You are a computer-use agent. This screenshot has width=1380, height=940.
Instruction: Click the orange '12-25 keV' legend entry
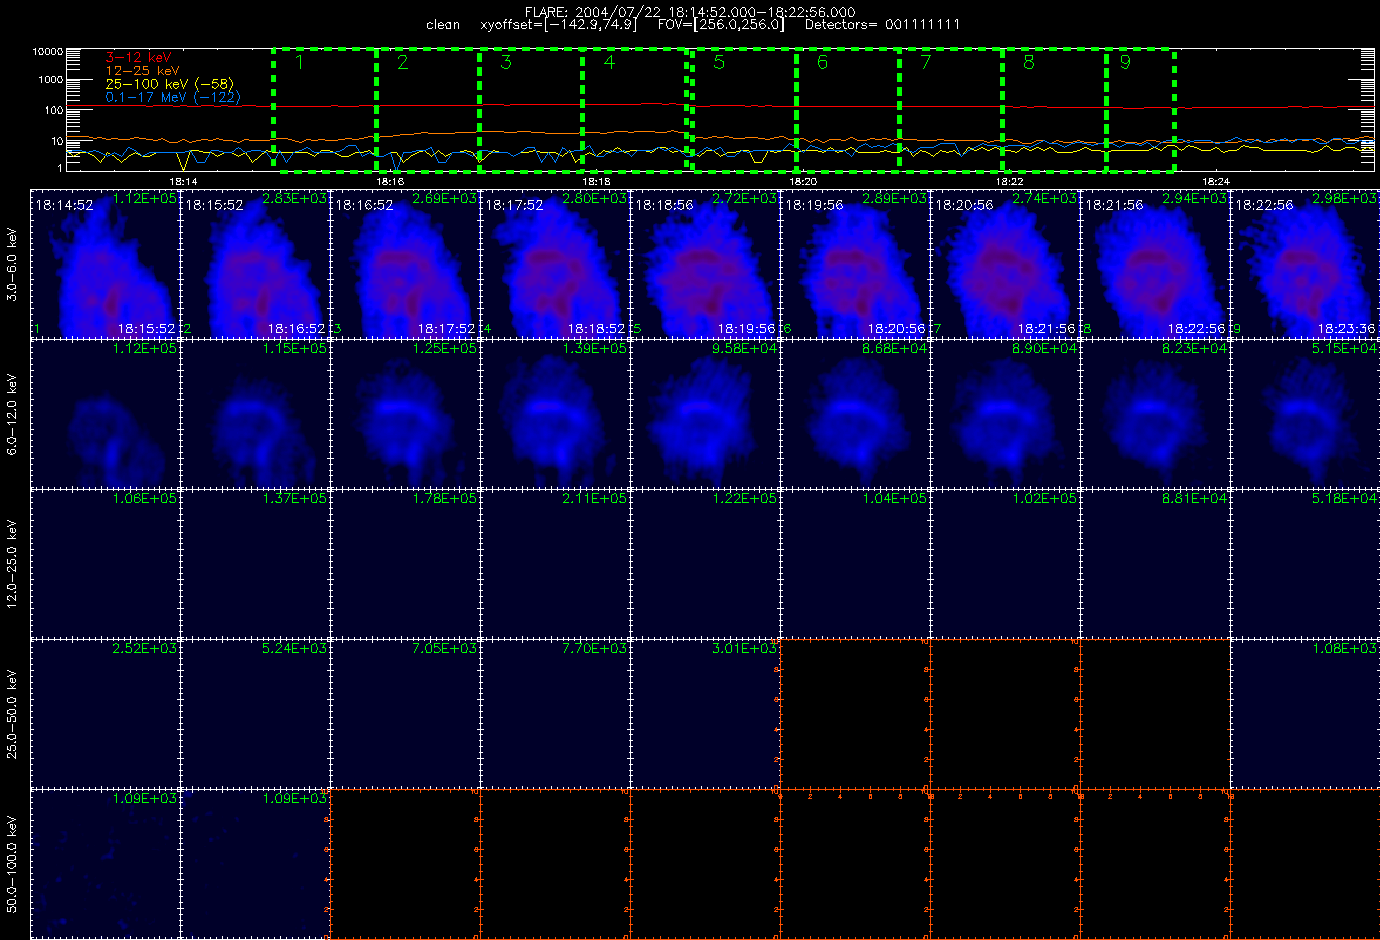142,71
